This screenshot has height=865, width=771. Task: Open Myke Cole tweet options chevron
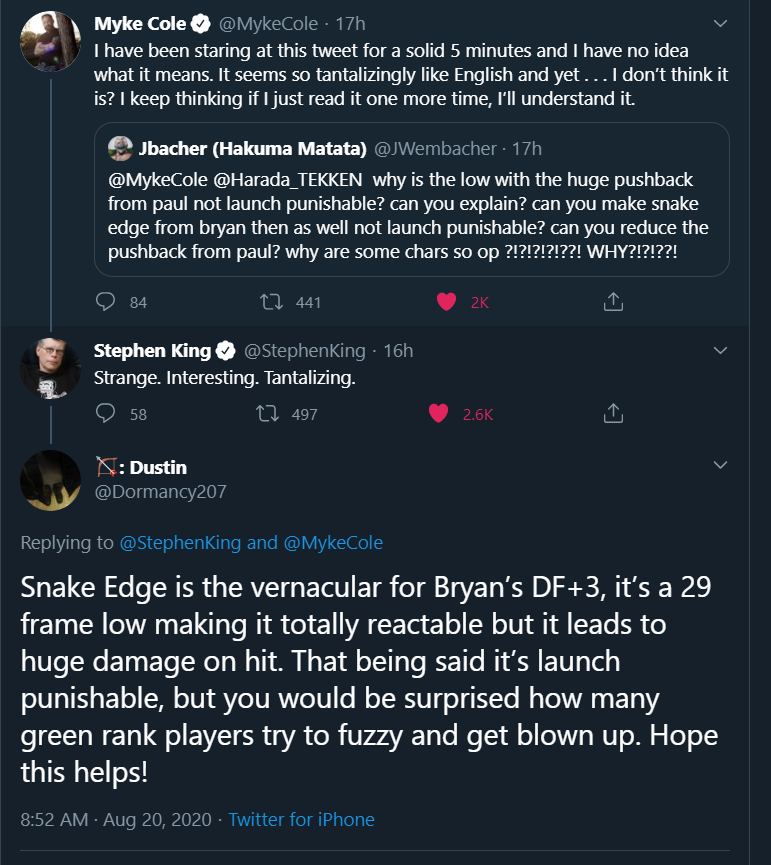720,22
